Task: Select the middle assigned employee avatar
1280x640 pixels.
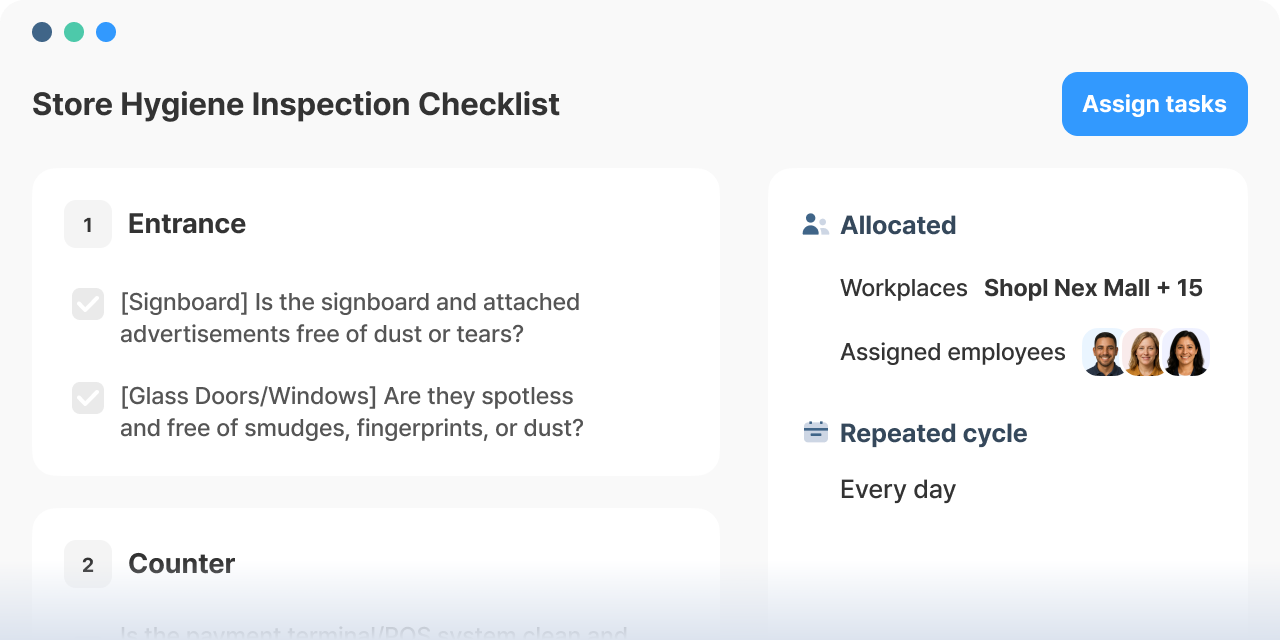Action: click(1145, 352)
